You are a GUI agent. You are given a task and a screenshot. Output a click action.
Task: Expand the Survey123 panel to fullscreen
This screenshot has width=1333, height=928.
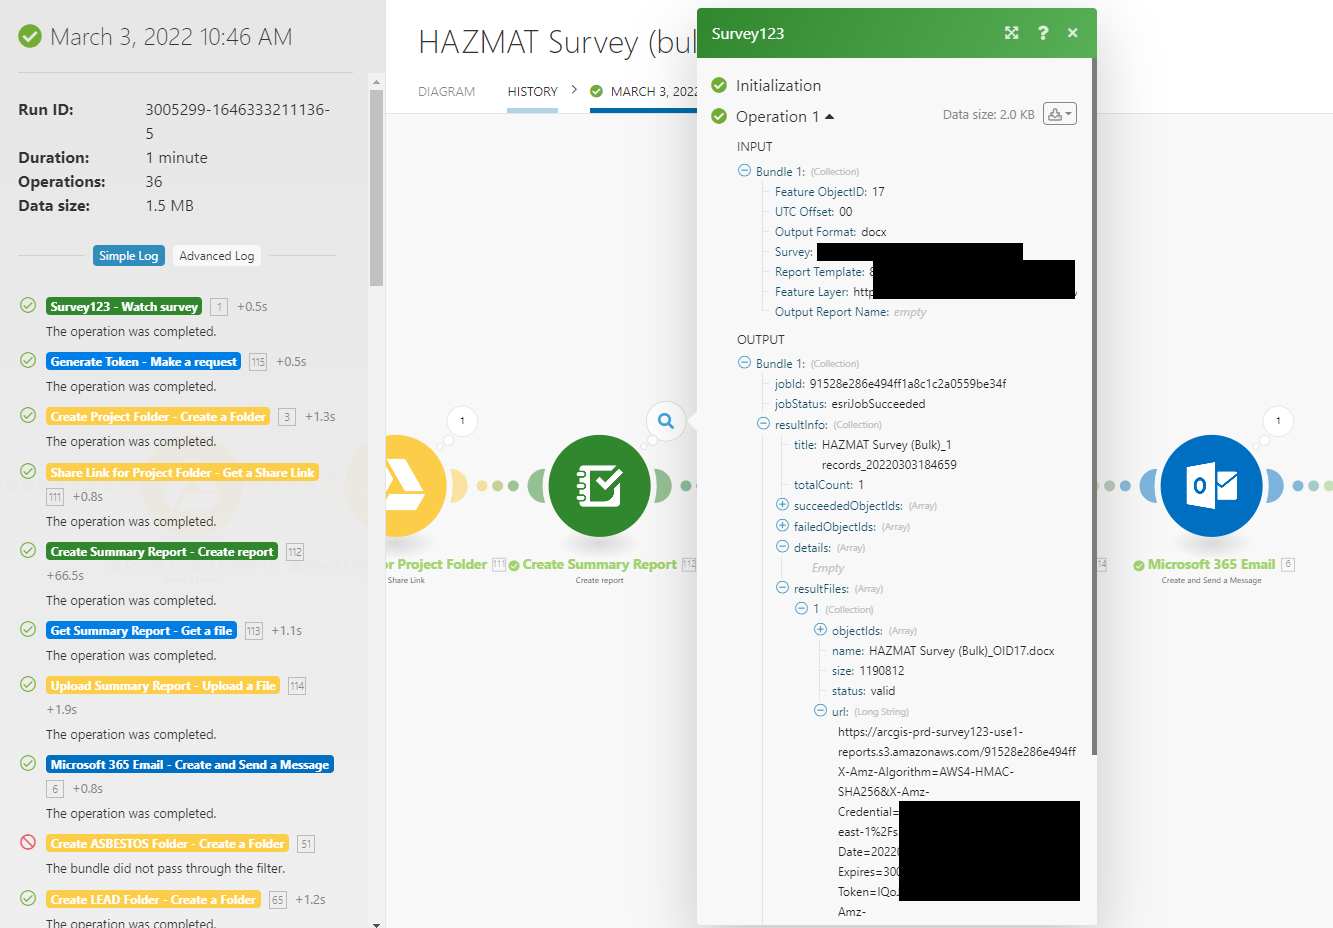1011,32
